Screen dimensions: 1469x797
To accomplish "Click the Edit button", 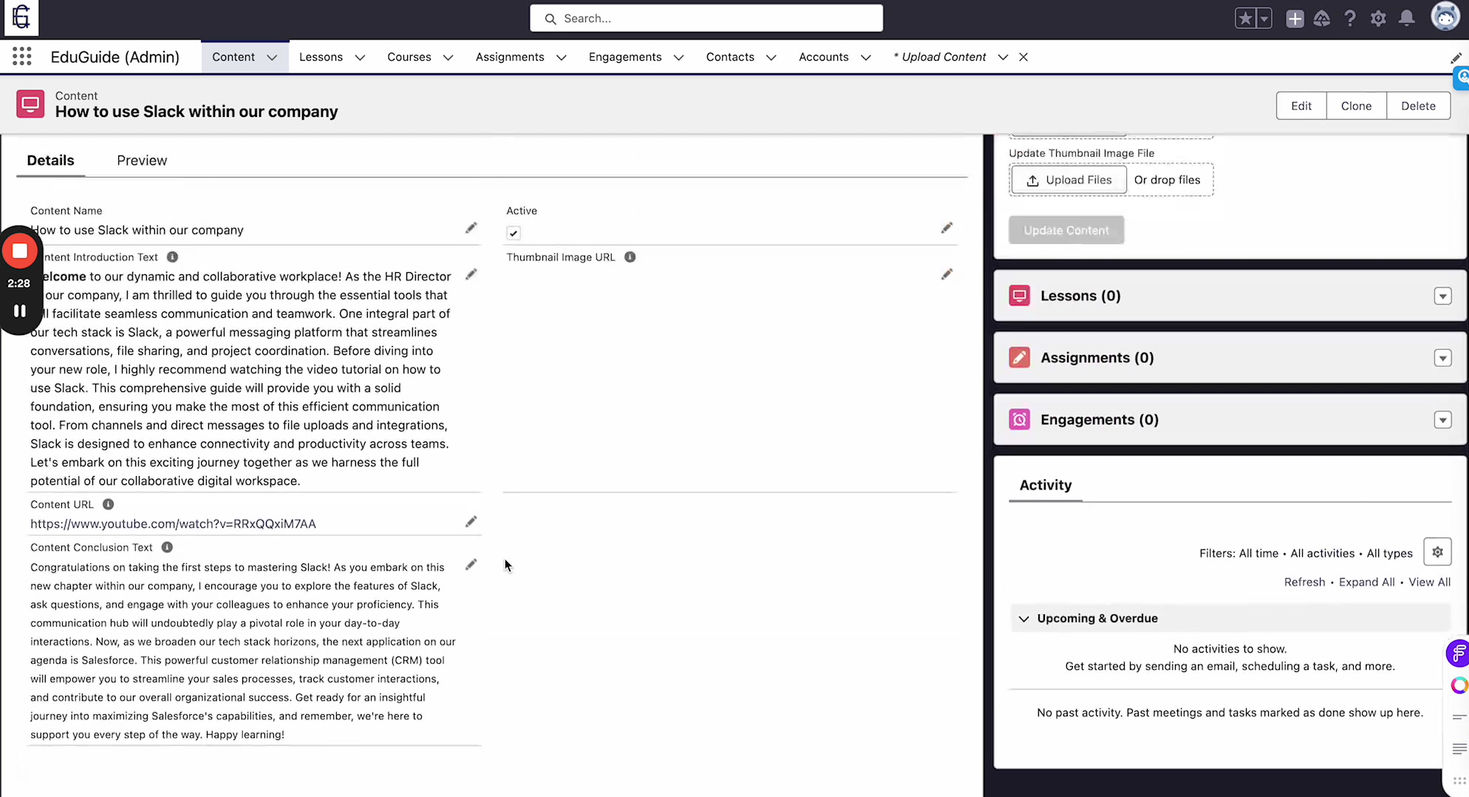I will 1301,106.
